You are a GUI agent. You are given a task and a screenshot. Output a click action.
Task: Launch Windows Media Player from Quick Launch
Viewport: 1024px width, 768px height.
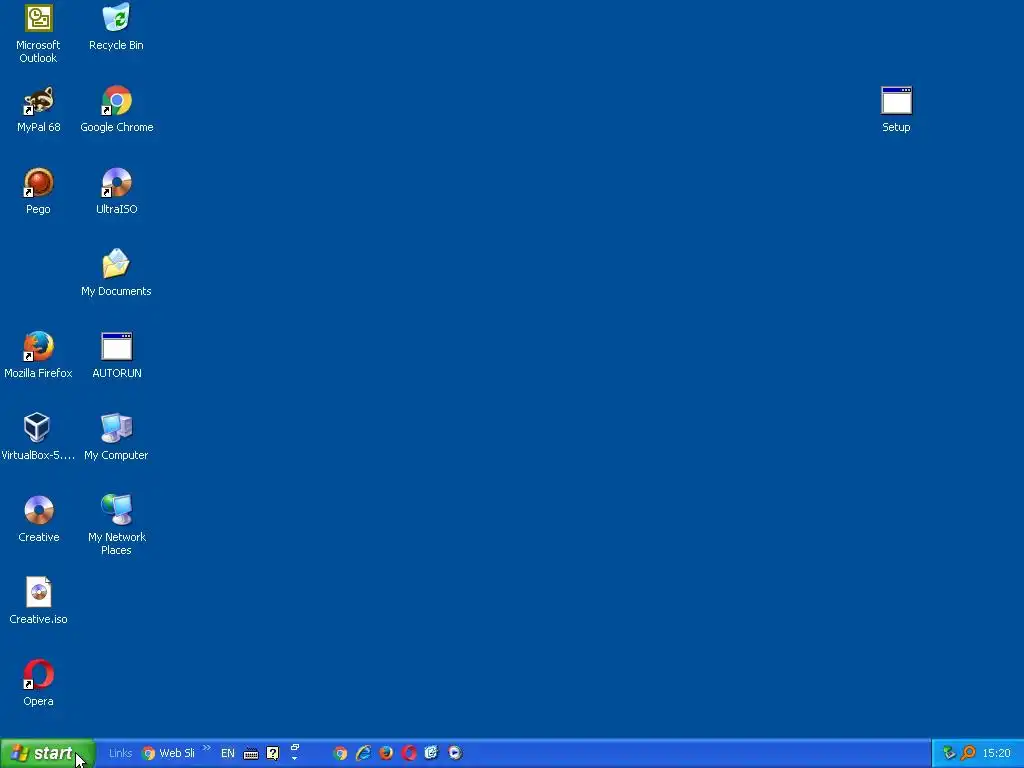point(455,753)
